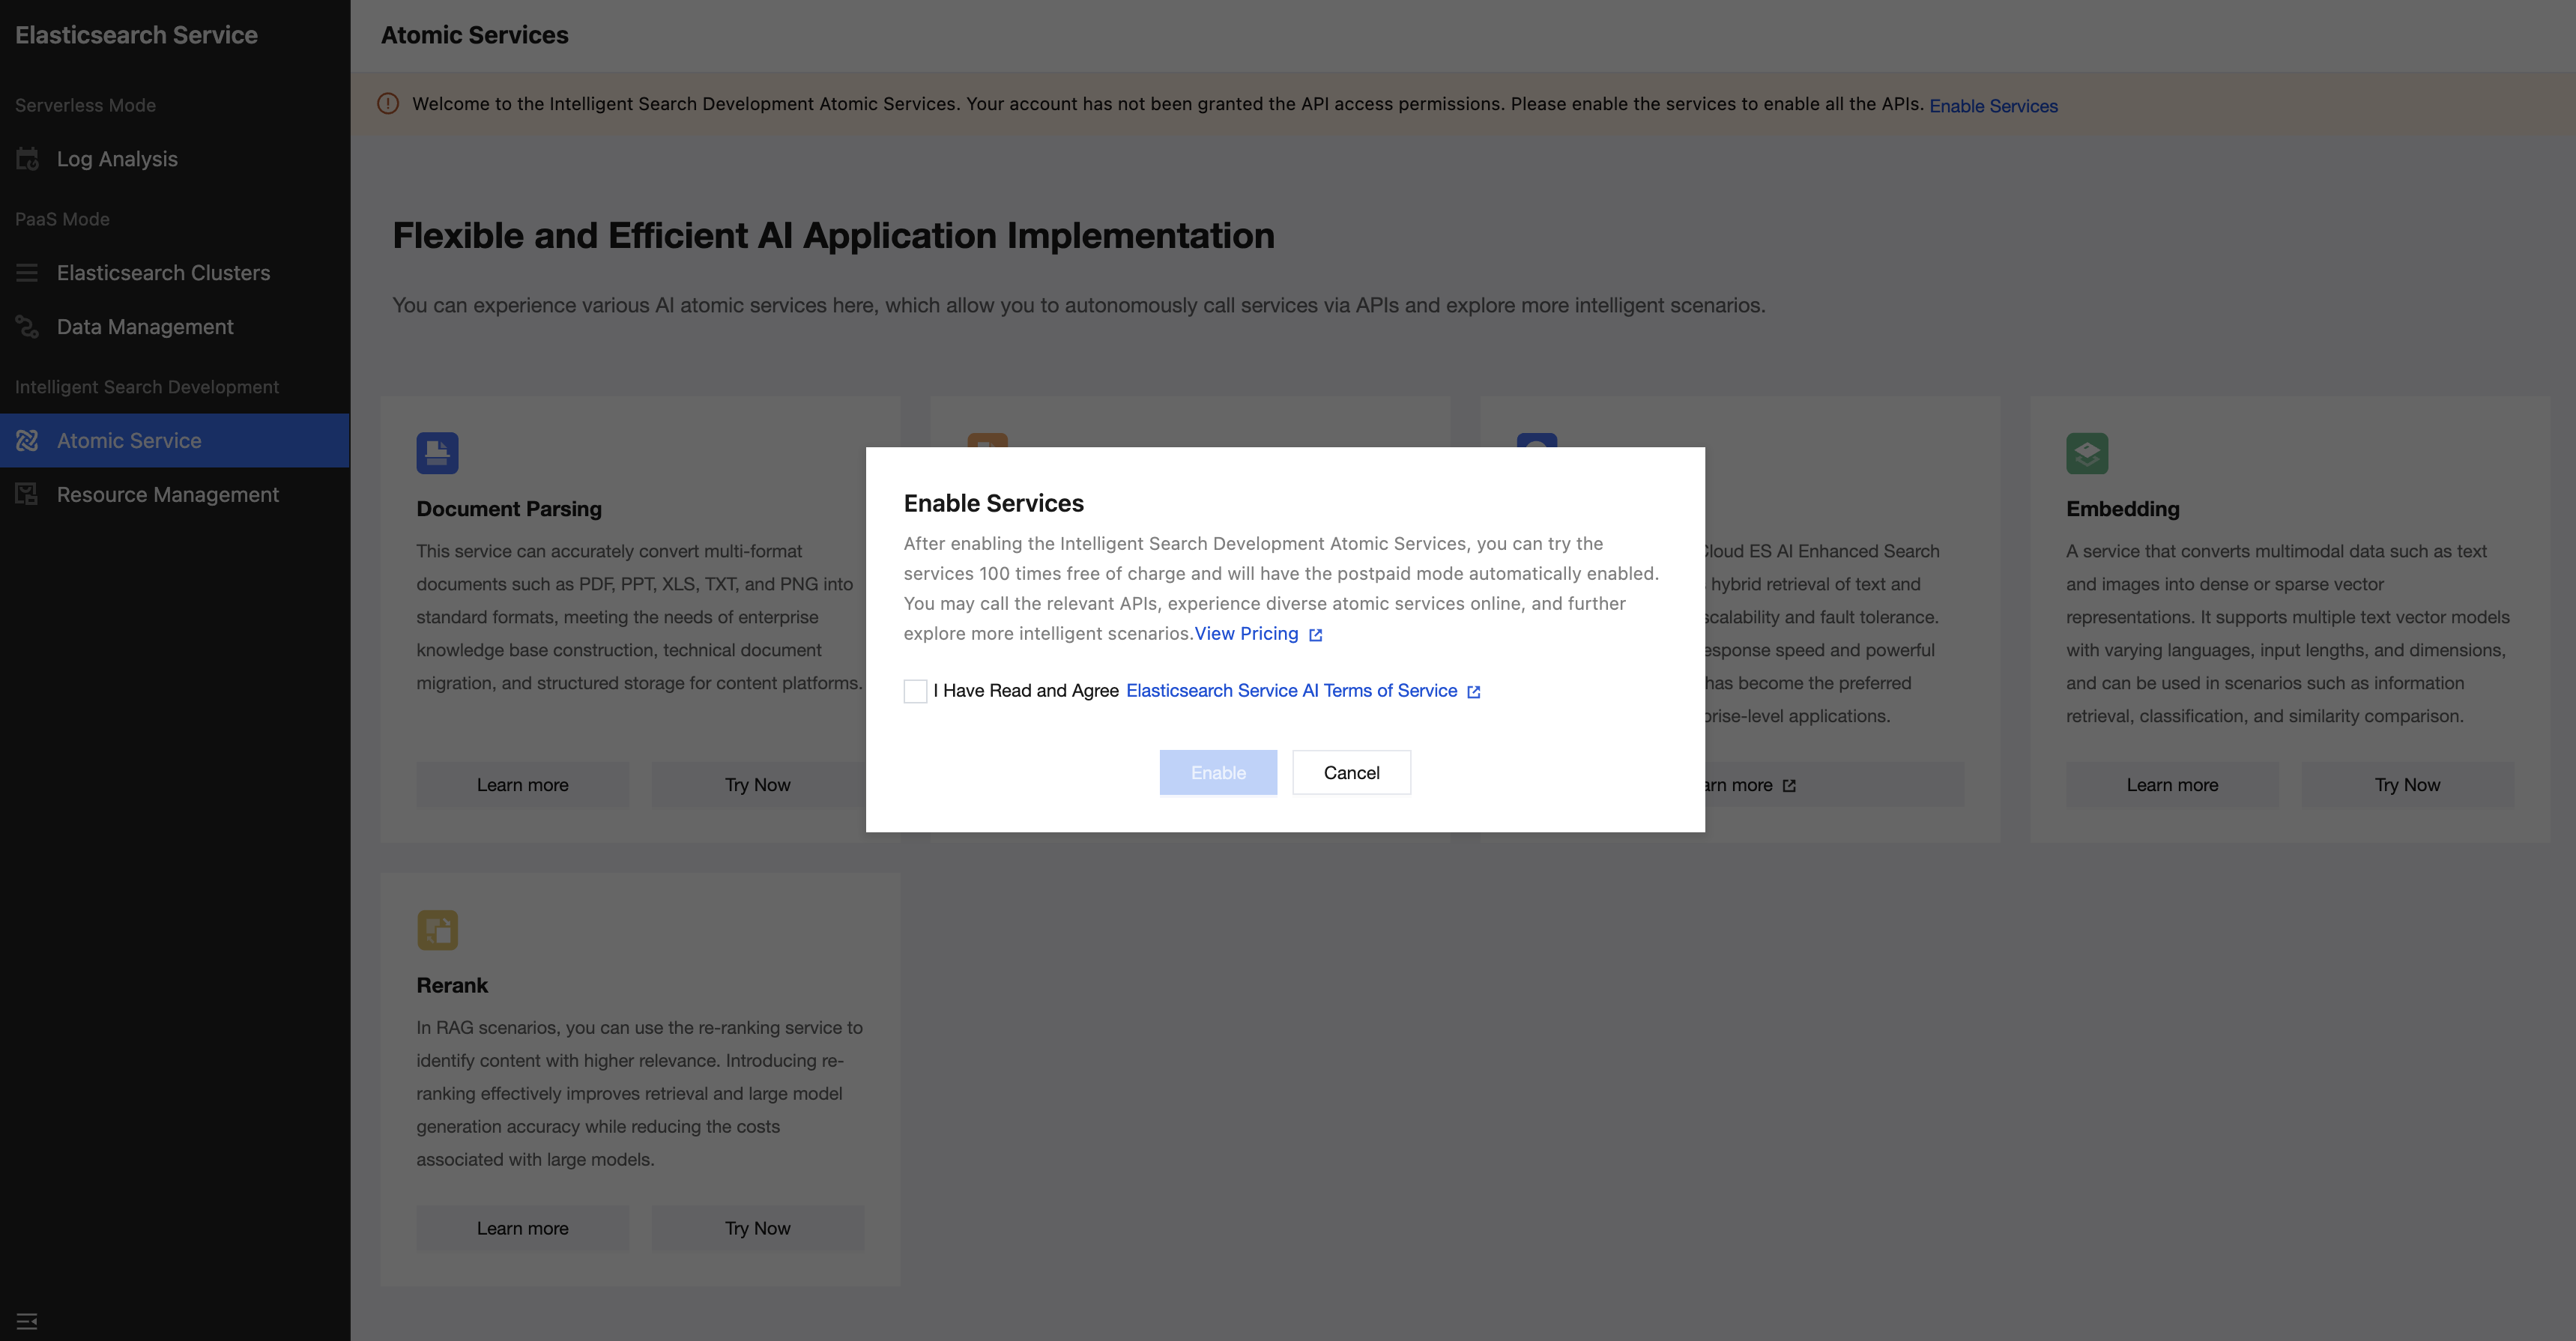The image size is (2576, 1341).
Task: Click the Log Analysis sidebar icon
Action: (x=27, y=159)
